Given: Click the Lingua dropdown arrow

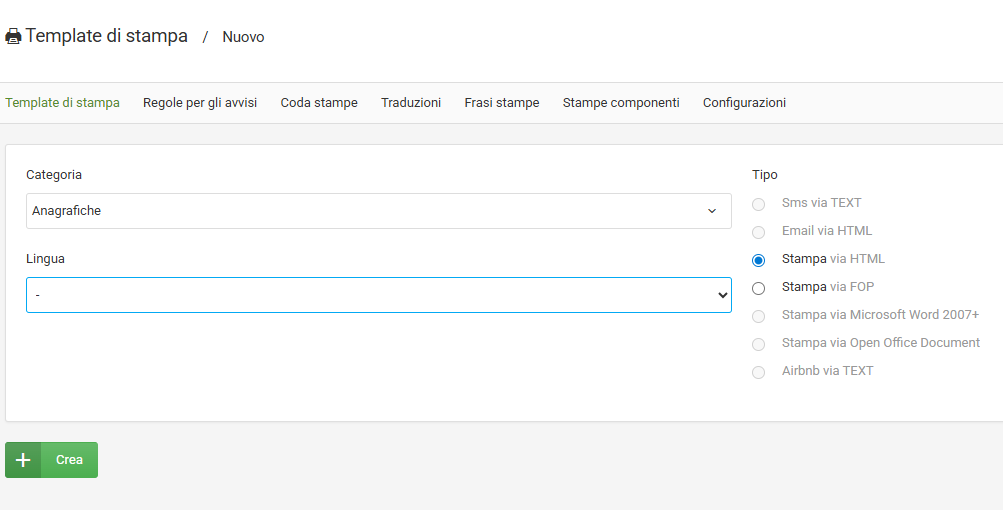Looking at the screenshot, I should point(722,295).
